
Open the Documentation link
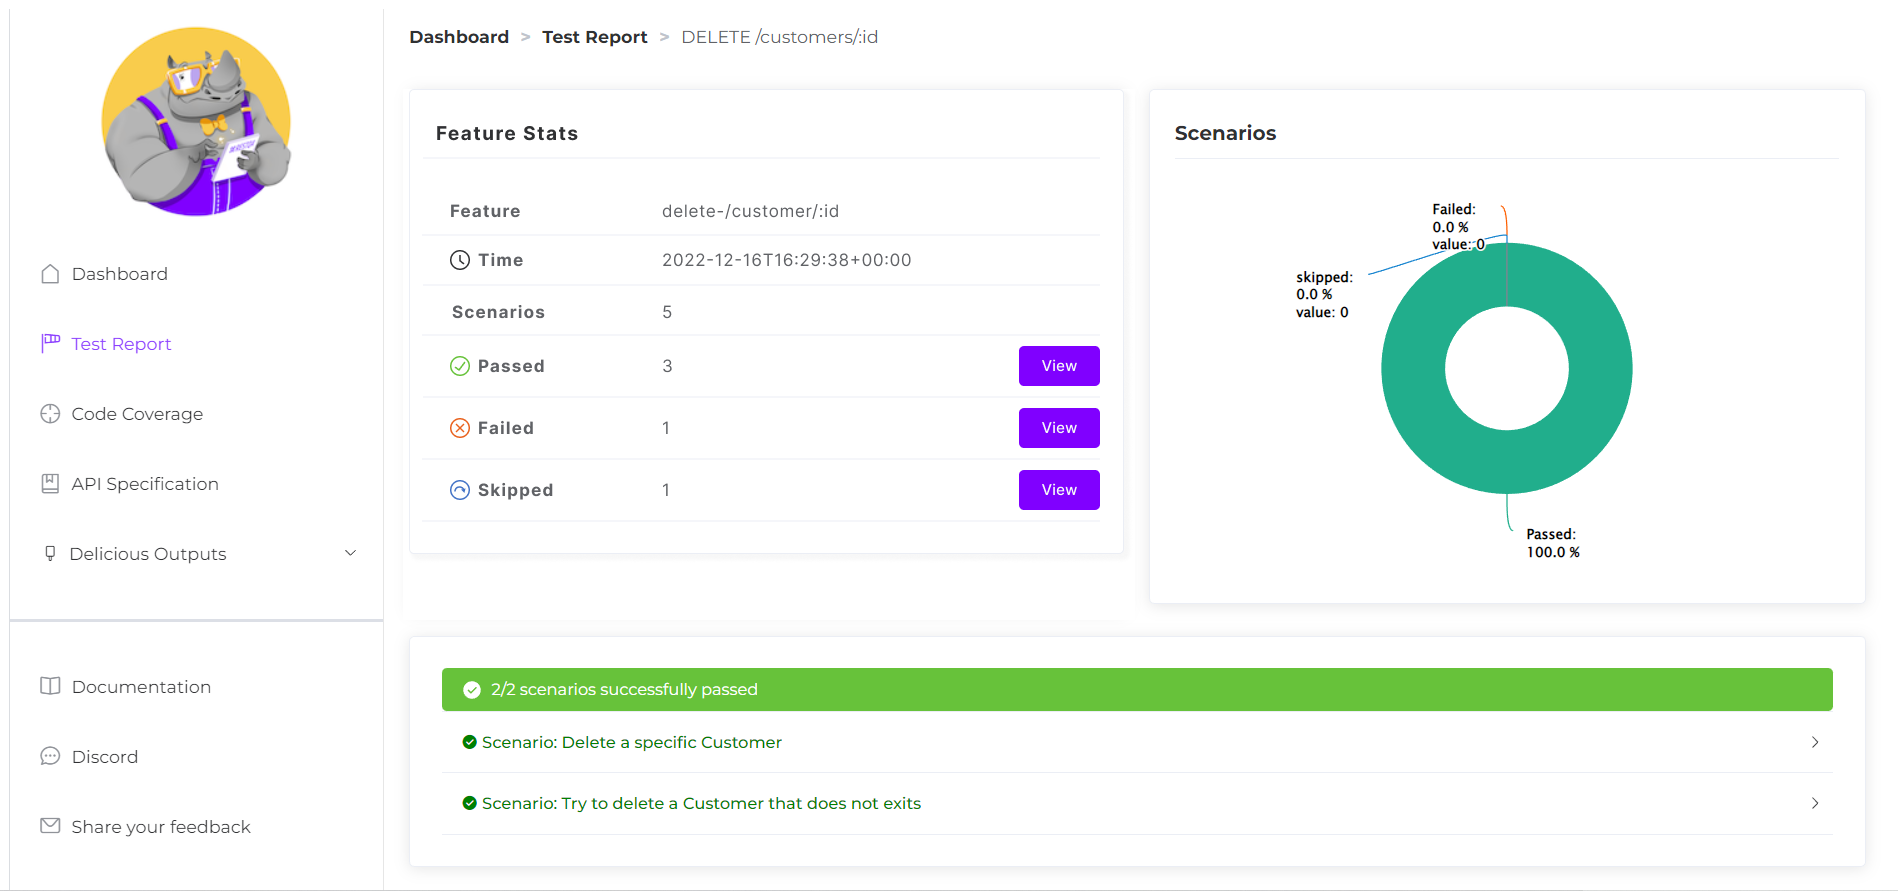(x=141, y=687)
